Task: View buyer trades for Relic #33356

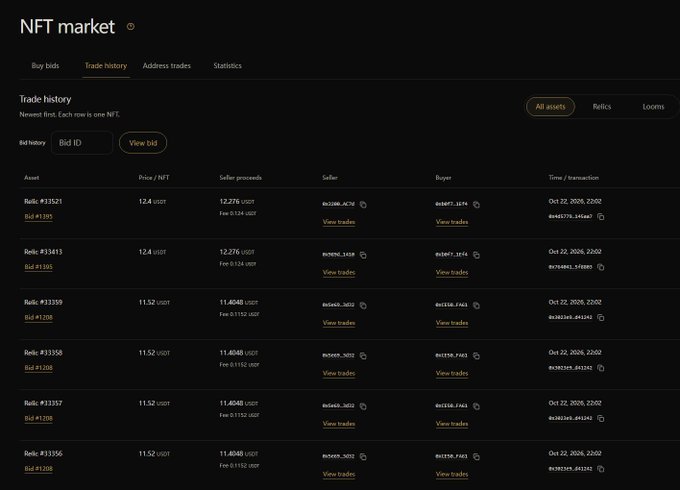Action: [x=452, y=474]
